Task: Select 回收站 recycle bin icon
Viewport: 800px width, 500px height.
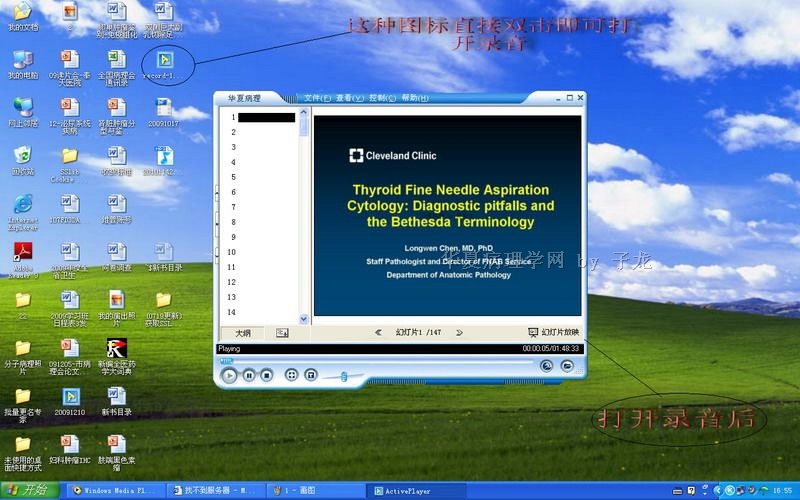Action: pos(23,161)
